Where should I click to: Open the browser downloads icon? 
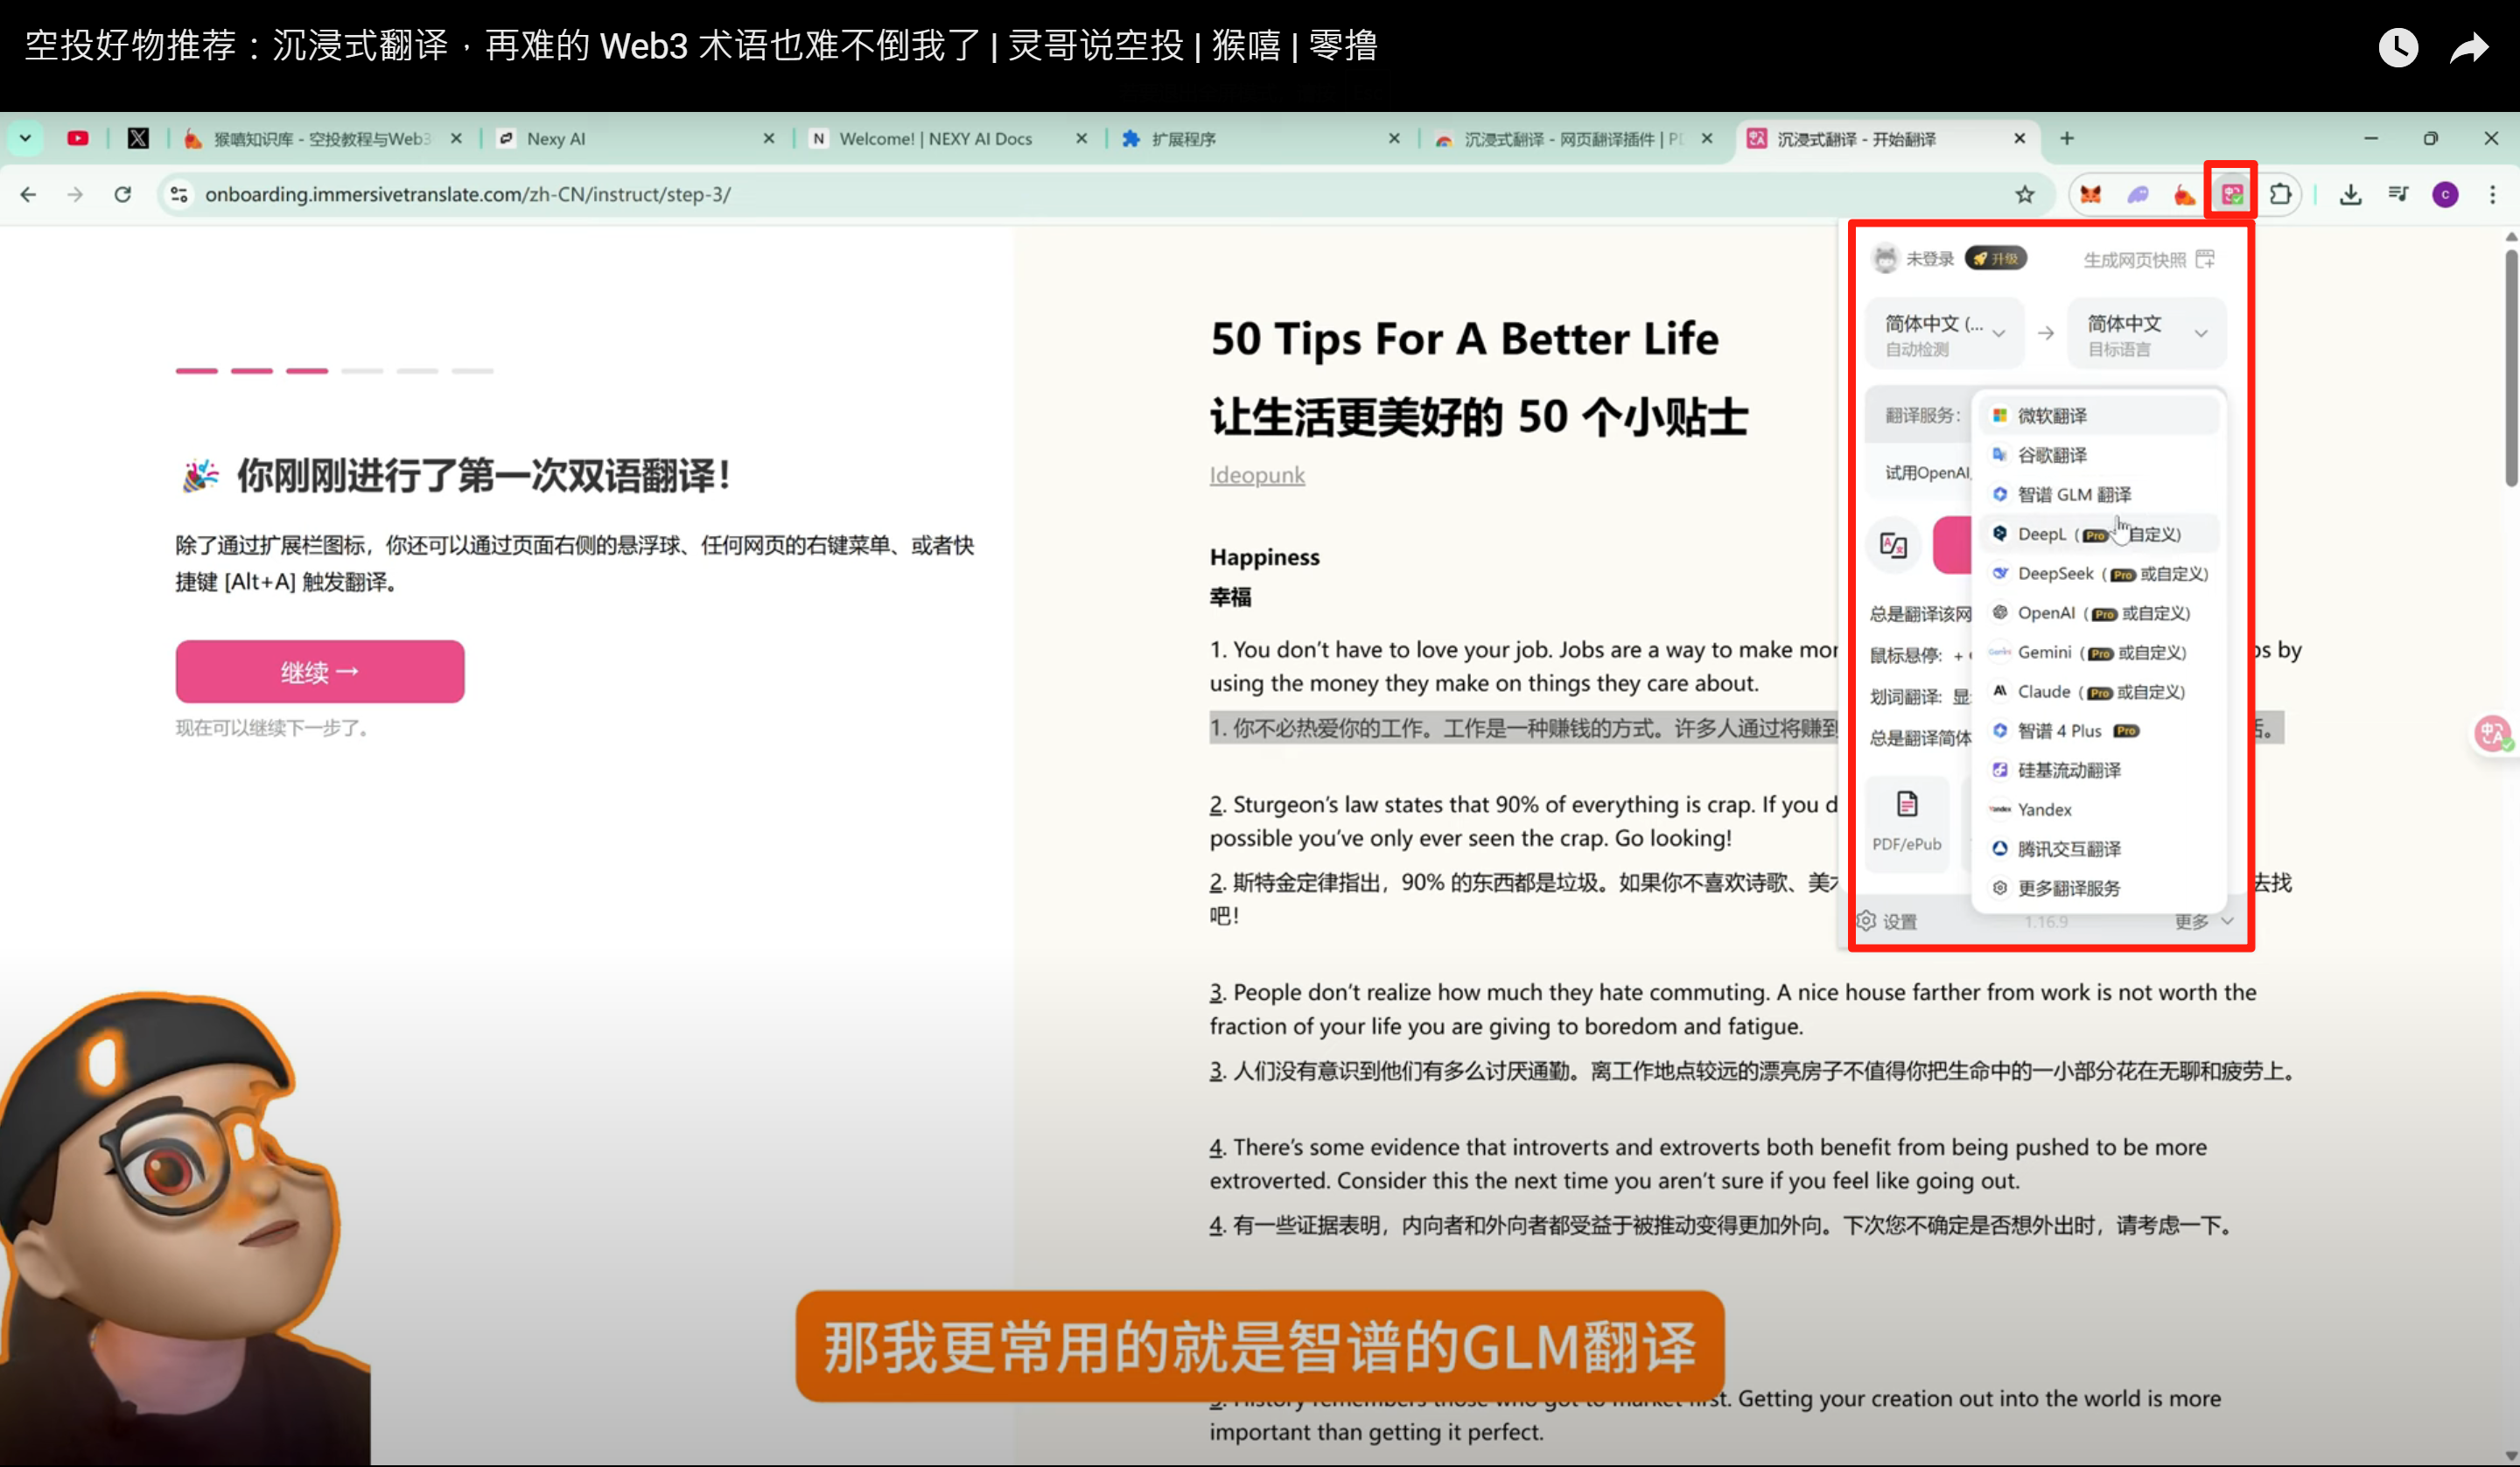[2351, 194]
